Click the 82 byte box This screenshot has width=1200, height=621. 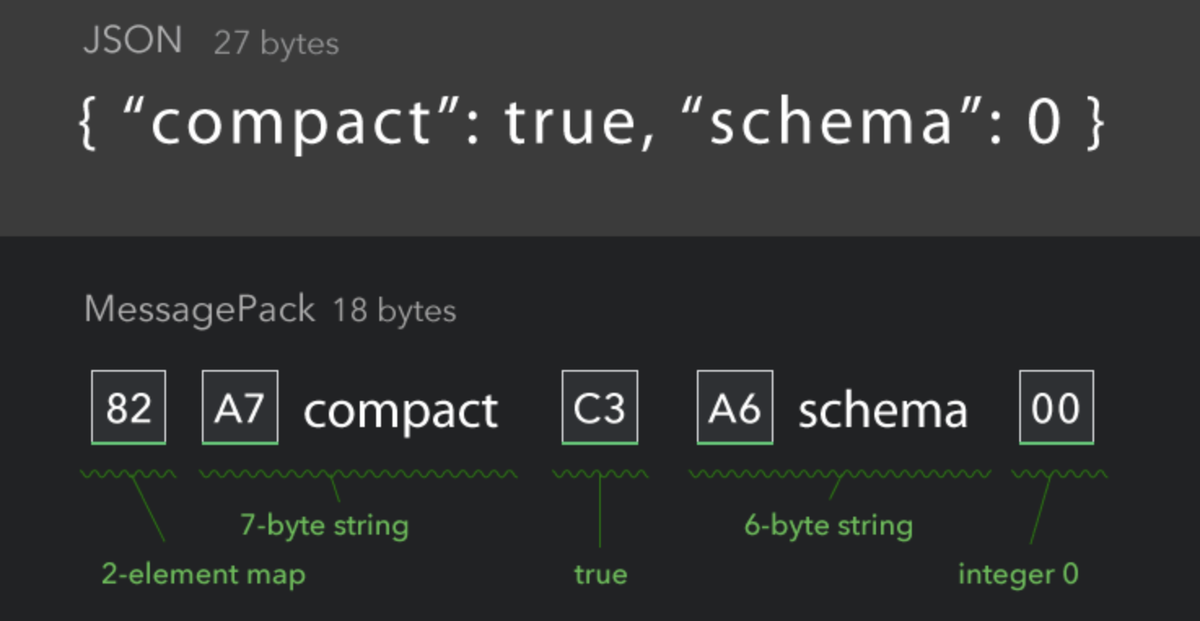coord(128,408)
